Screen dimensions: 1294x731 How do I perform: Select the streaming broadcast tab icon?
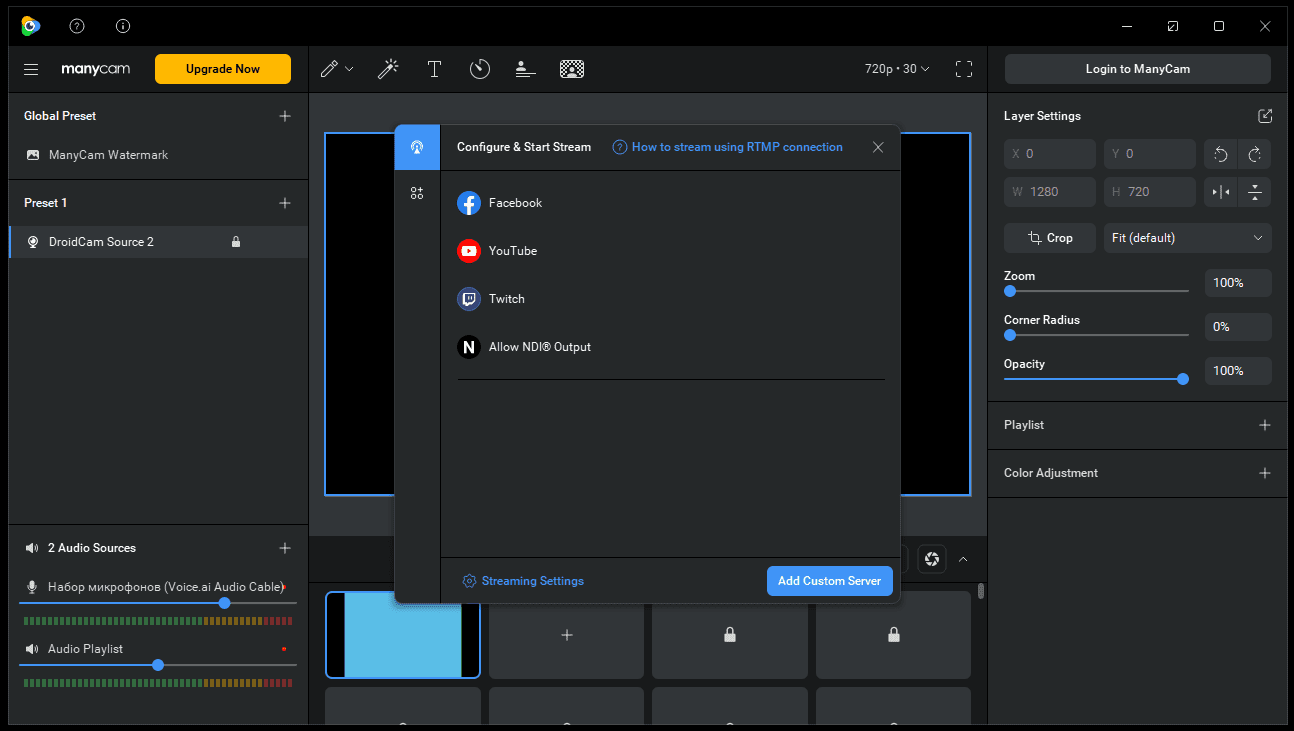pos(417,147)
